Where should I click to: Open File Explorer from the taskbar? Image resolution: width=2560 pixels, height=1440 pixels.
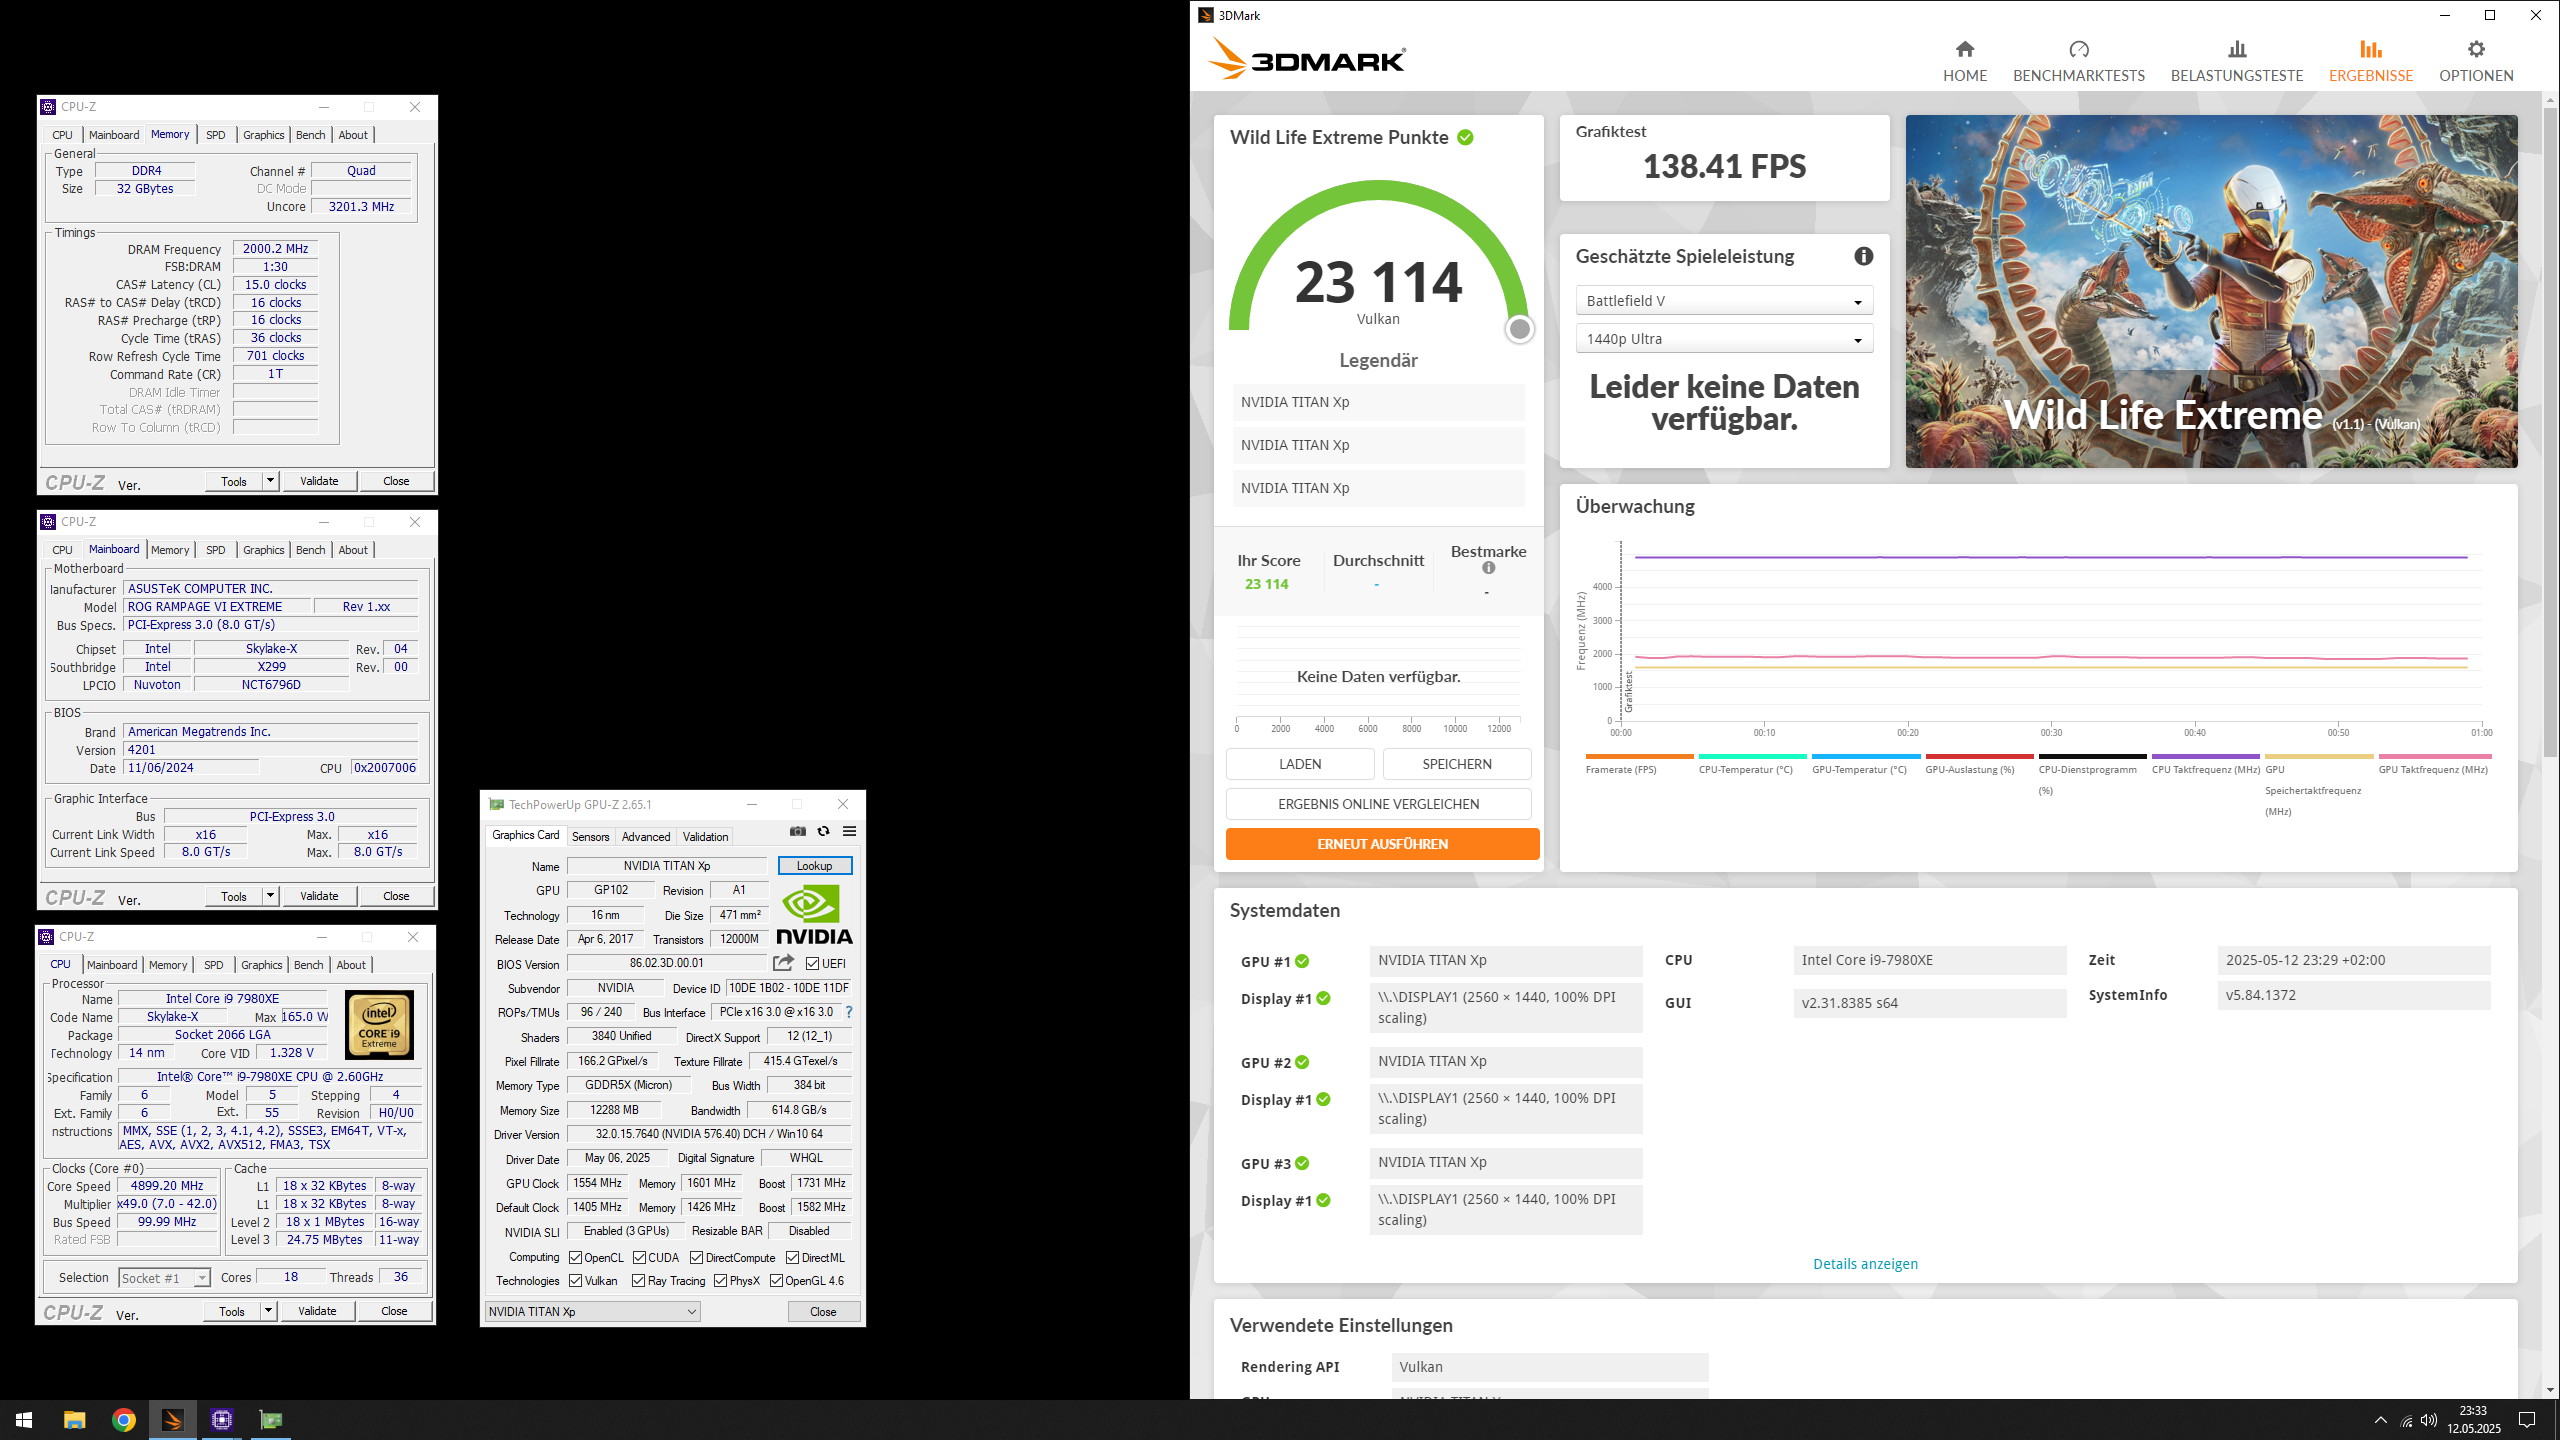[x=74, y=1420]
